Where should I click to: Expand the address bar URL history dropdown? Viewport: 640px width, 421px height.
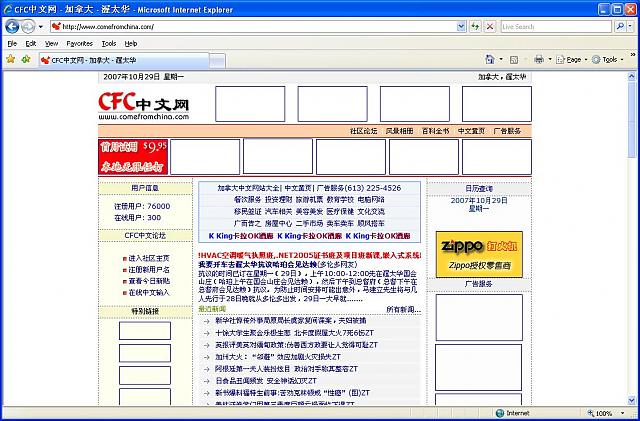click(461, 27)
